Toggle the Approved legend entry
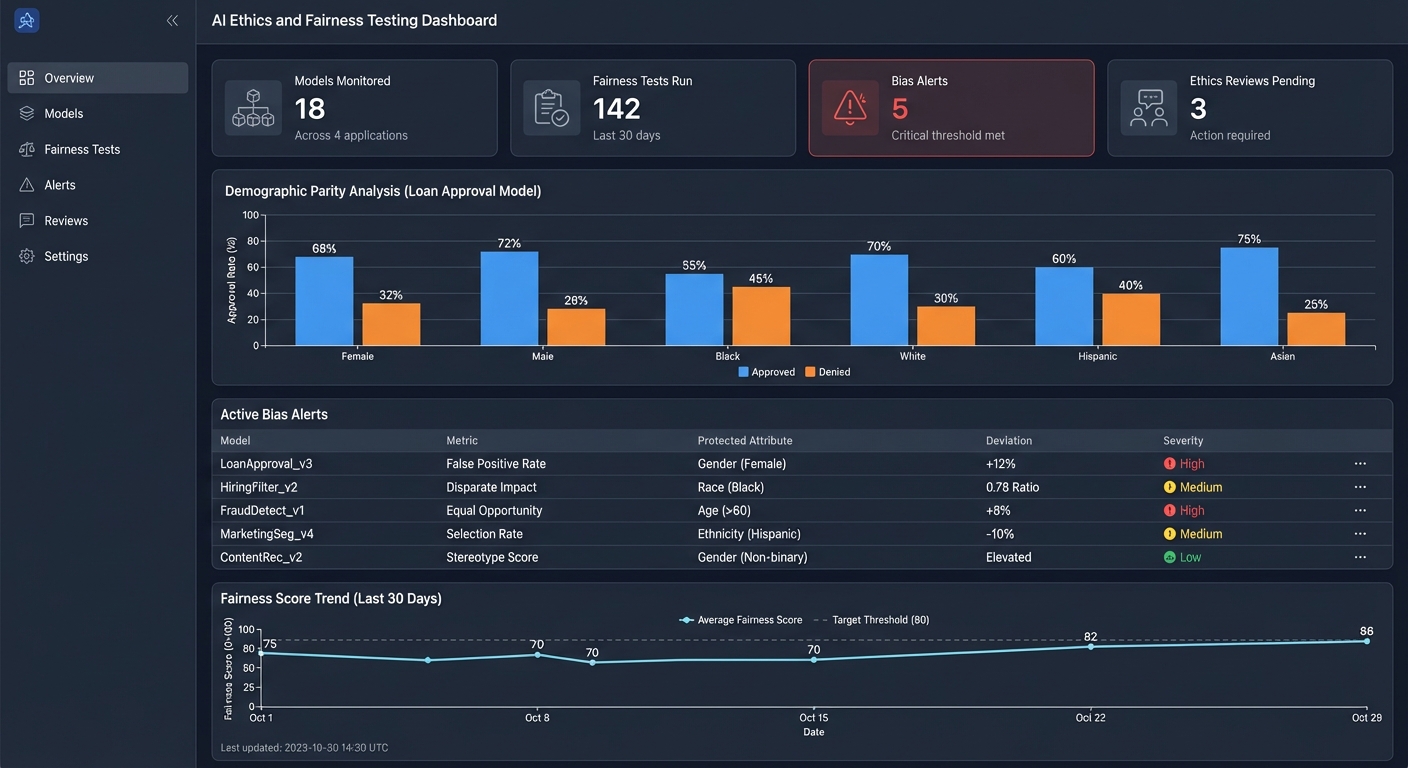1408x768 pixels. (x=767, y=371)
